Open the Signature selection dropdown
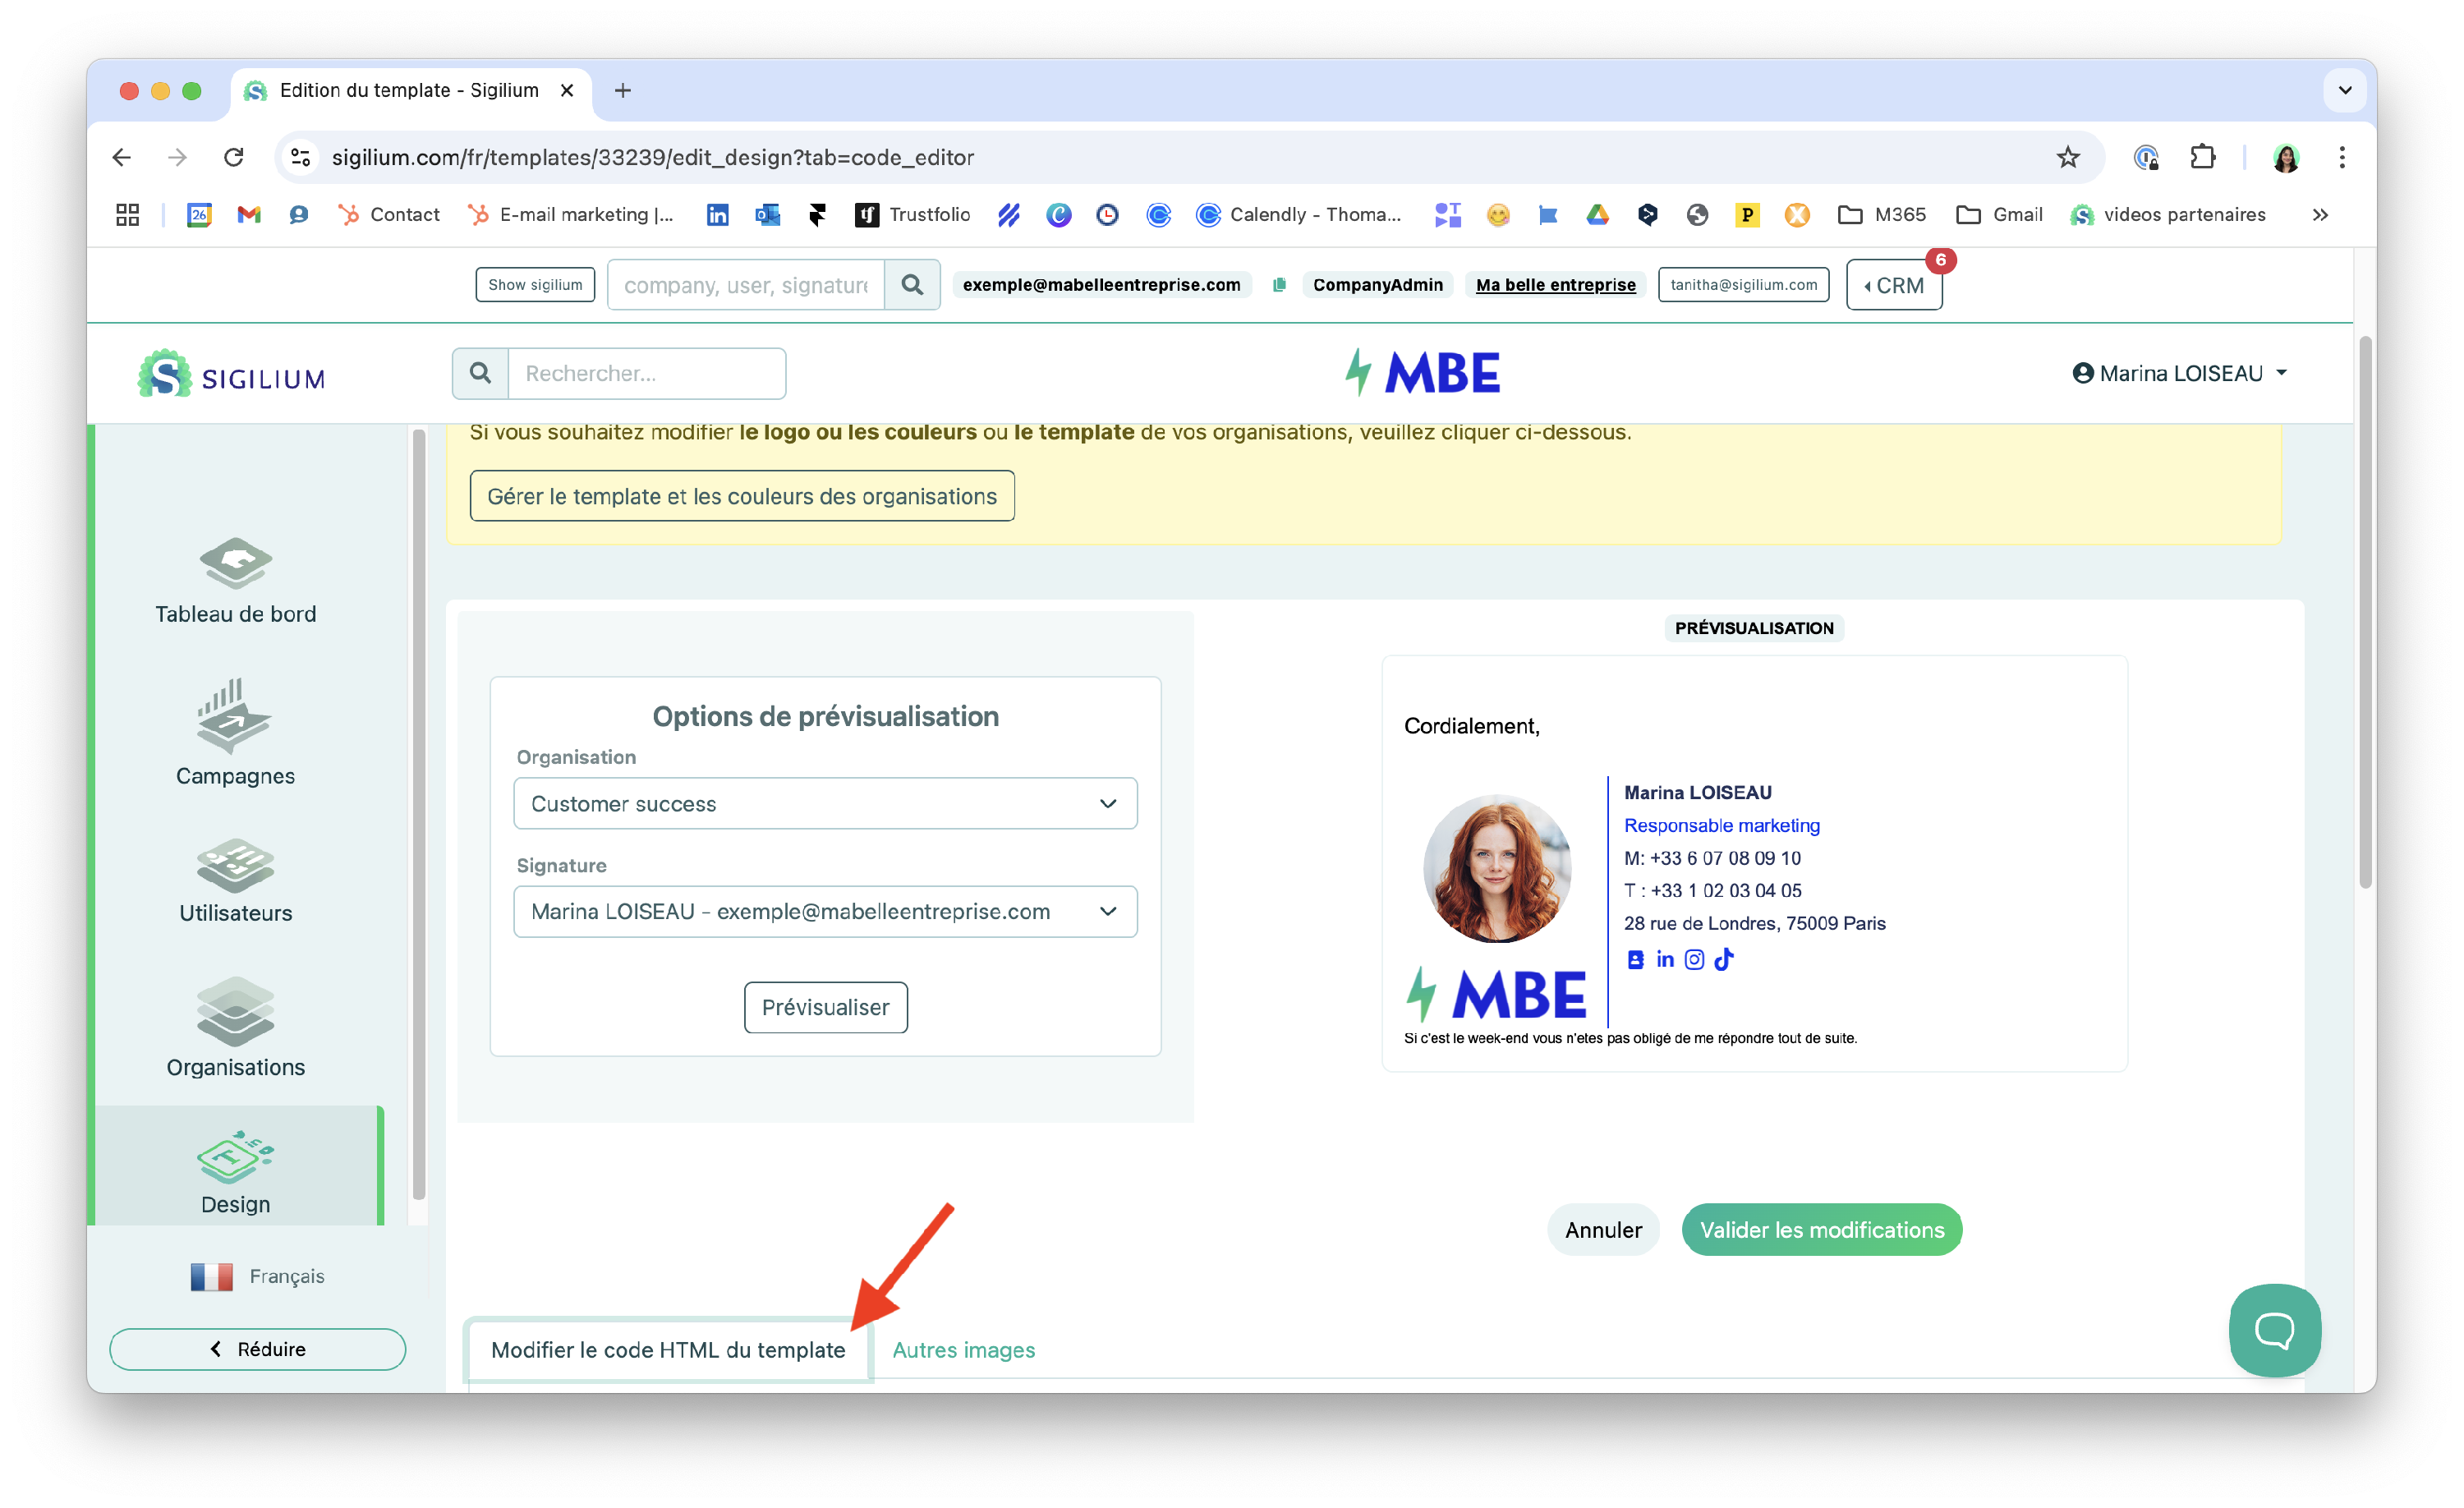Image resolution: width=2464 pixels, height=1508 pixels. click(x=825, y=911)
